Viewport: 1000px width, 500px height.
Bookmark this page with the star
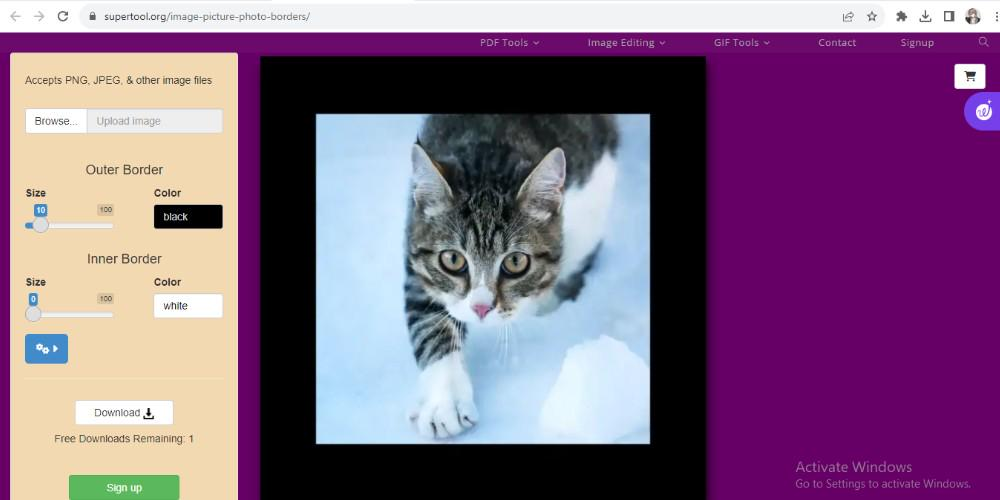pos(872,17)
